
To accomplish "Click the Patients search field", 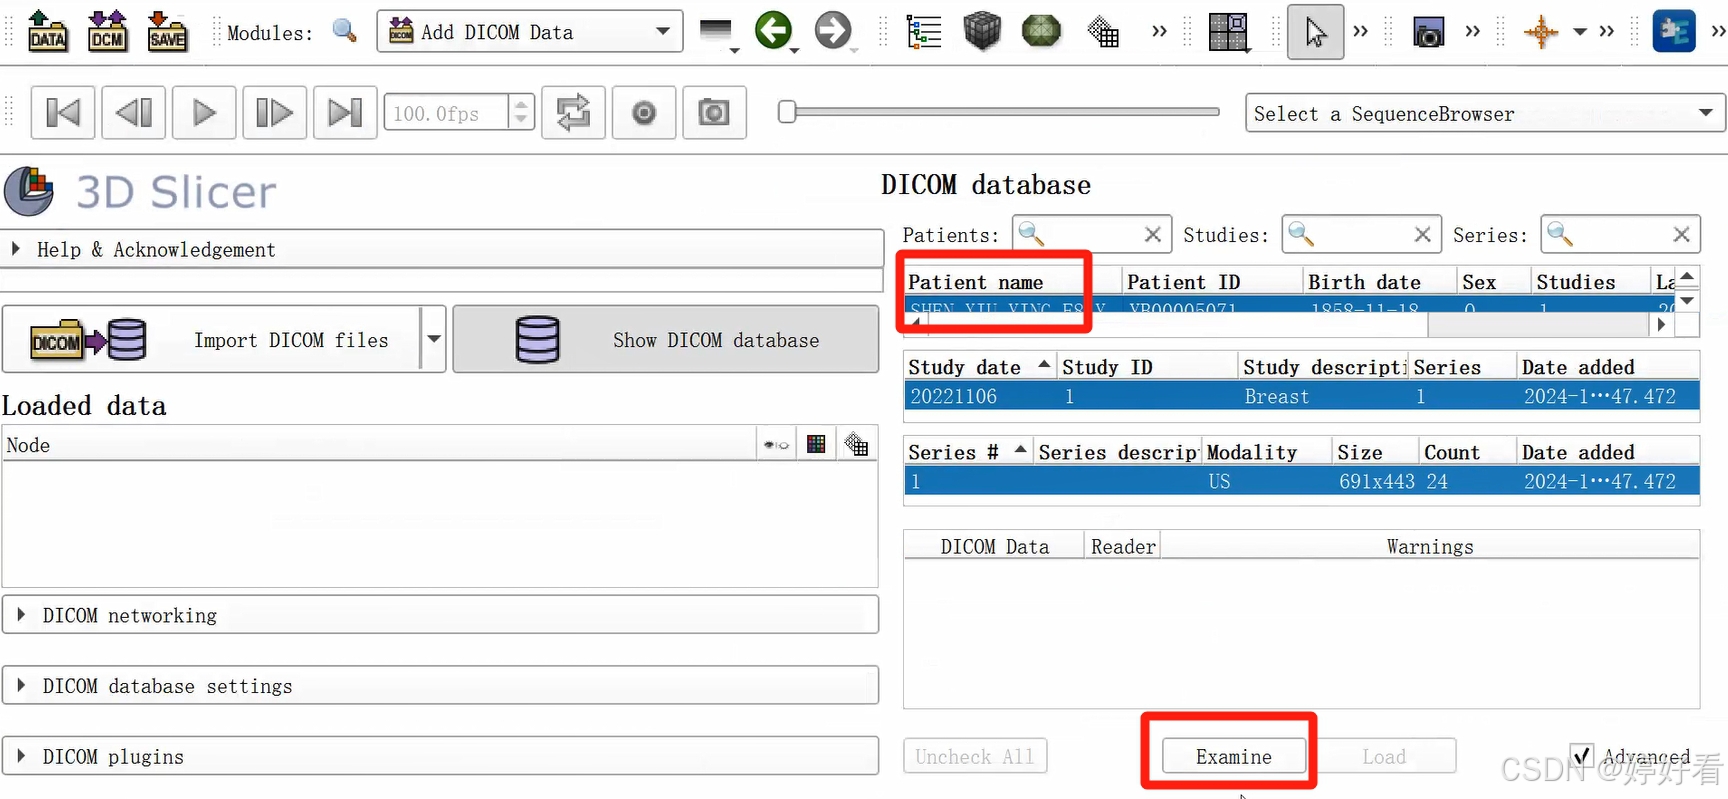I will (1090, 234).
